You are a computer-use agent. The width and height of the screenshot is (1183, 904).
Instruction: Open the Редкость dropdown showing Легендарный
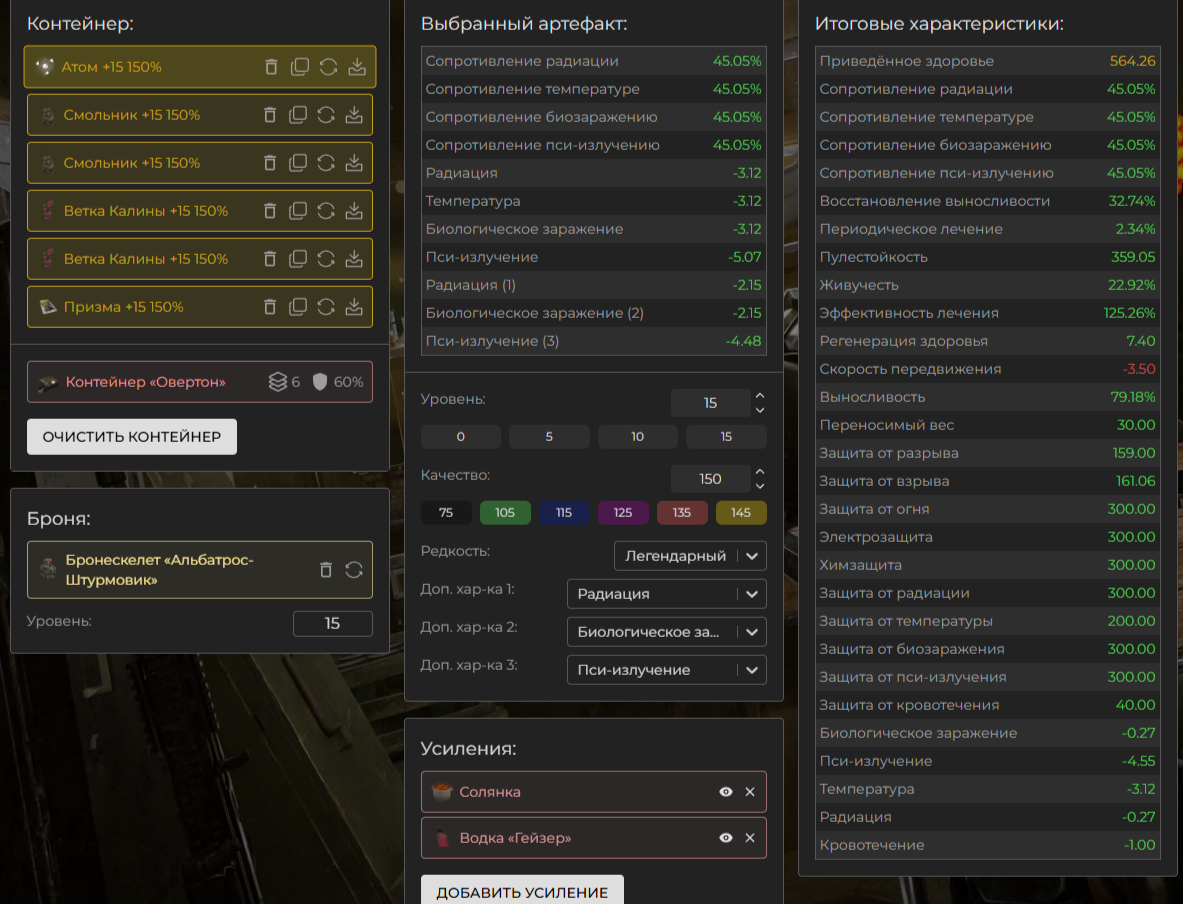pyautogui.click(x=690, y=556)
